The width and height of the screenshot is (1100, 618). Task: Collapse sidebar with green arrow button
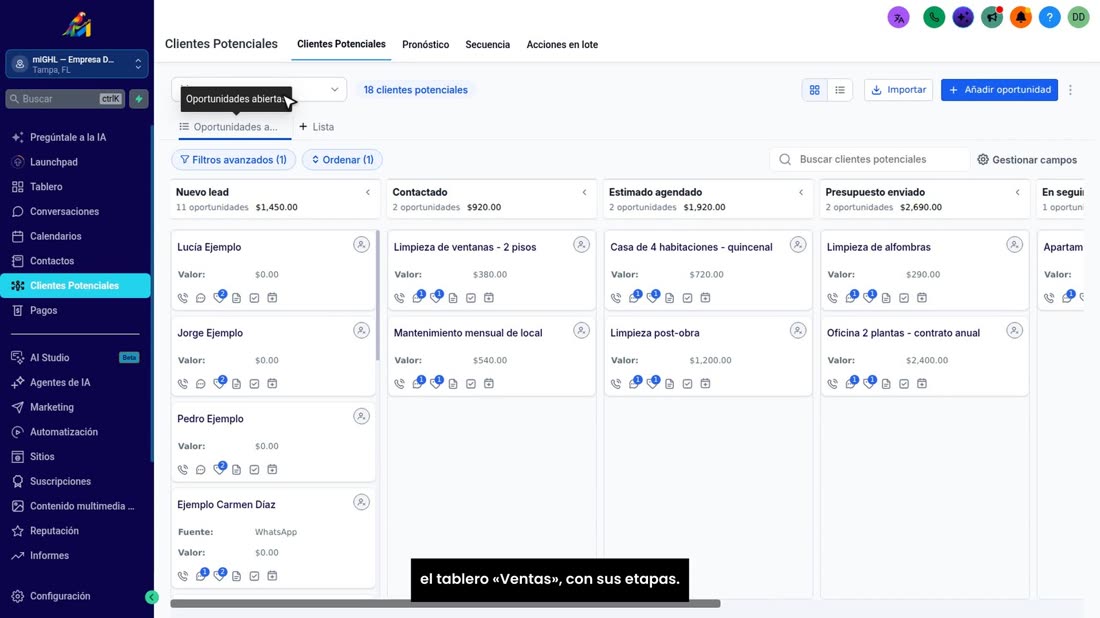pos(152,597)
